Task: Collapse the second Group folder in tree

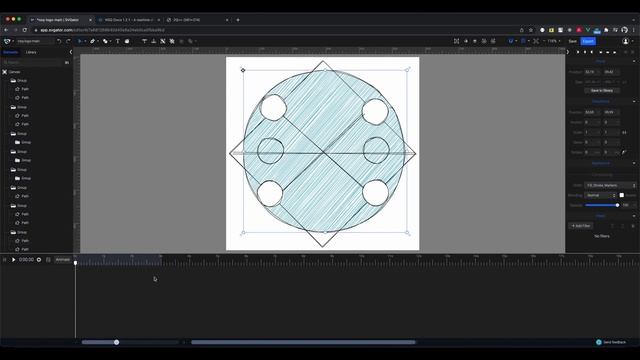Action: point(13,107)
